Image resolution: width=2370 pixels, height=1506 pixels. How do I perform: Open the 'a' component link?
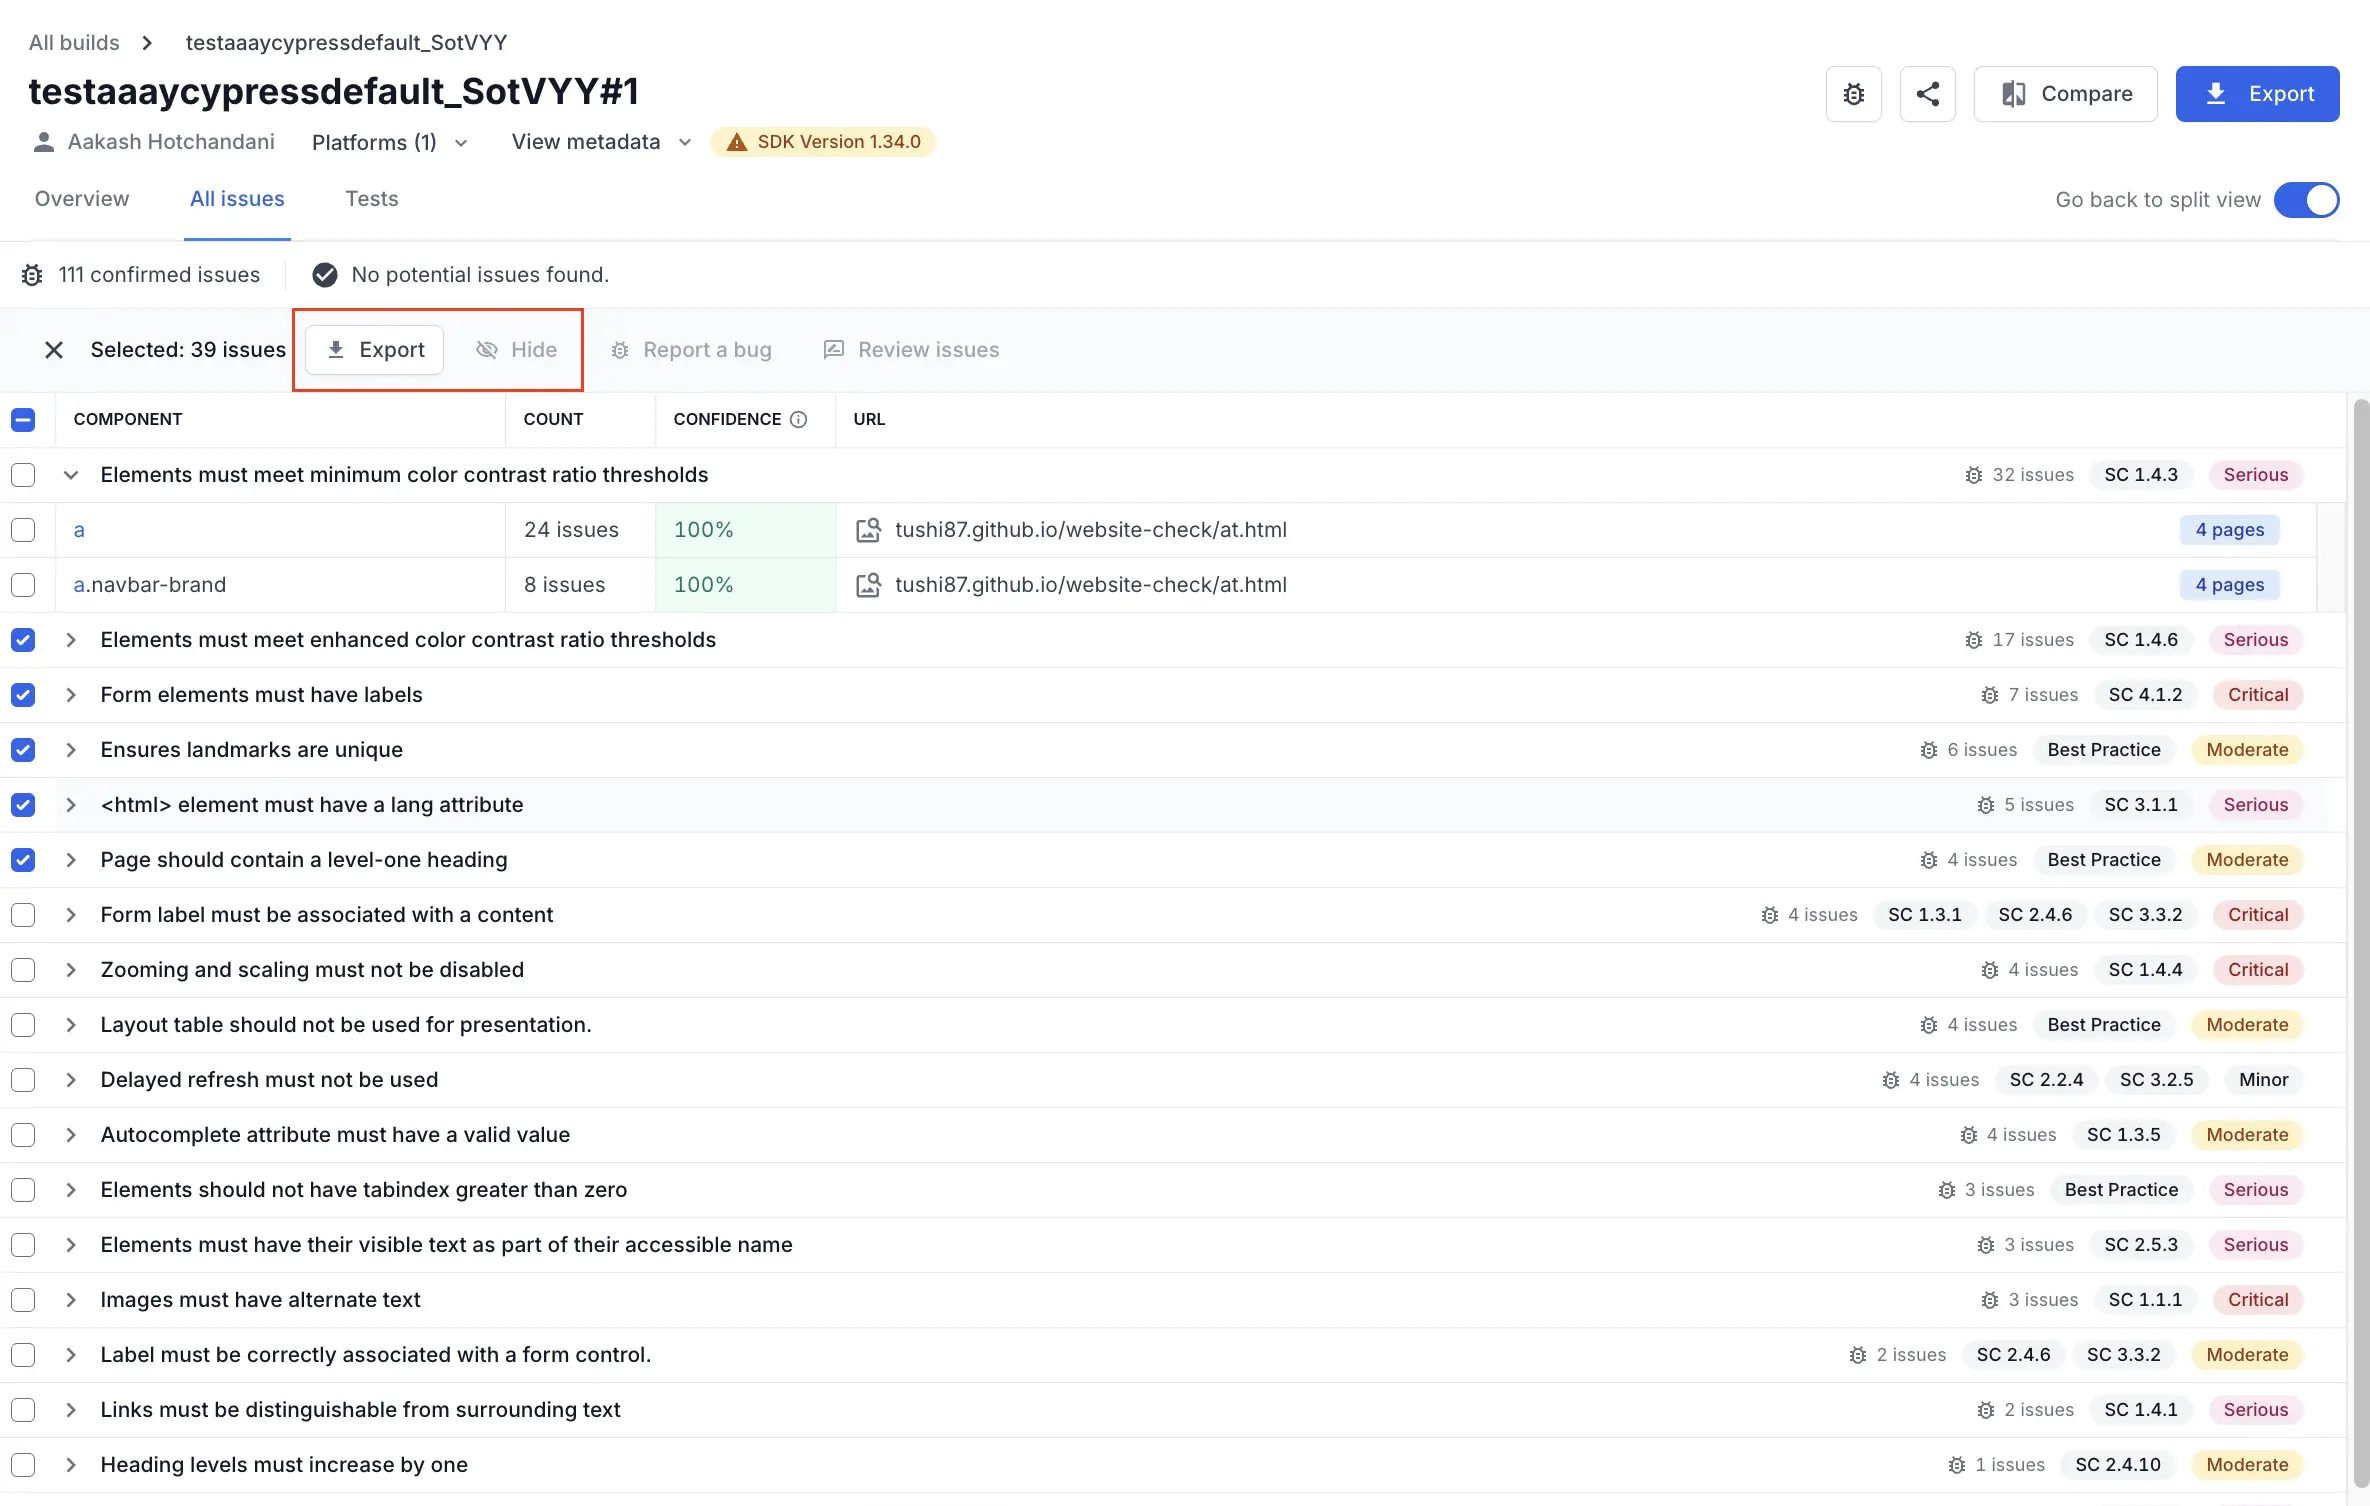(79, 530)
